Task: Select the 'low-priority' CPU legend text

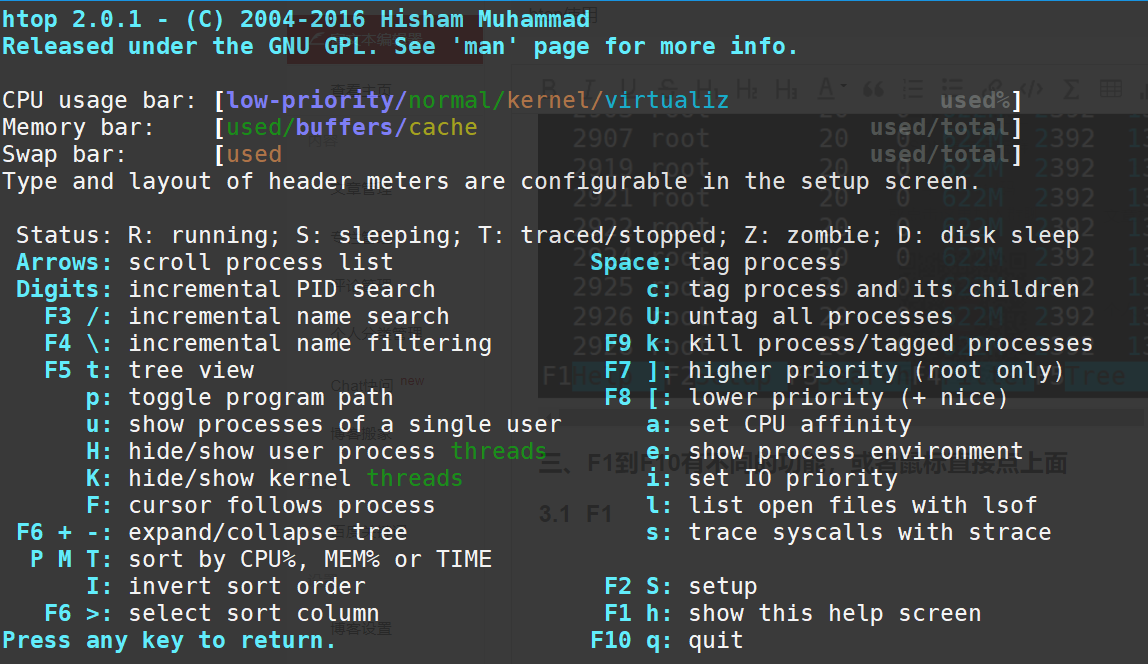Action: tap(310, 100)
